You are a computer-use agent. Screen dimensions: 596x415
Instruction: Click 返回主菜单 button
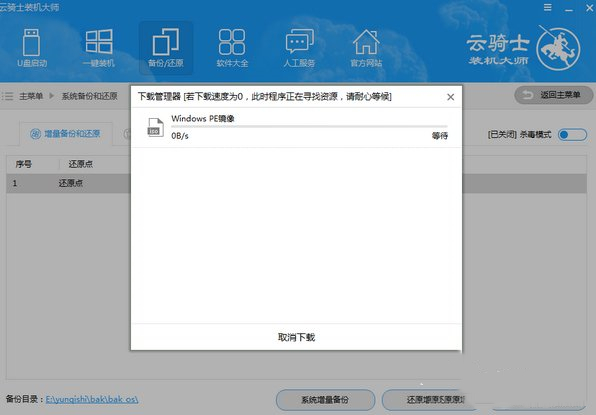(553, 95)
